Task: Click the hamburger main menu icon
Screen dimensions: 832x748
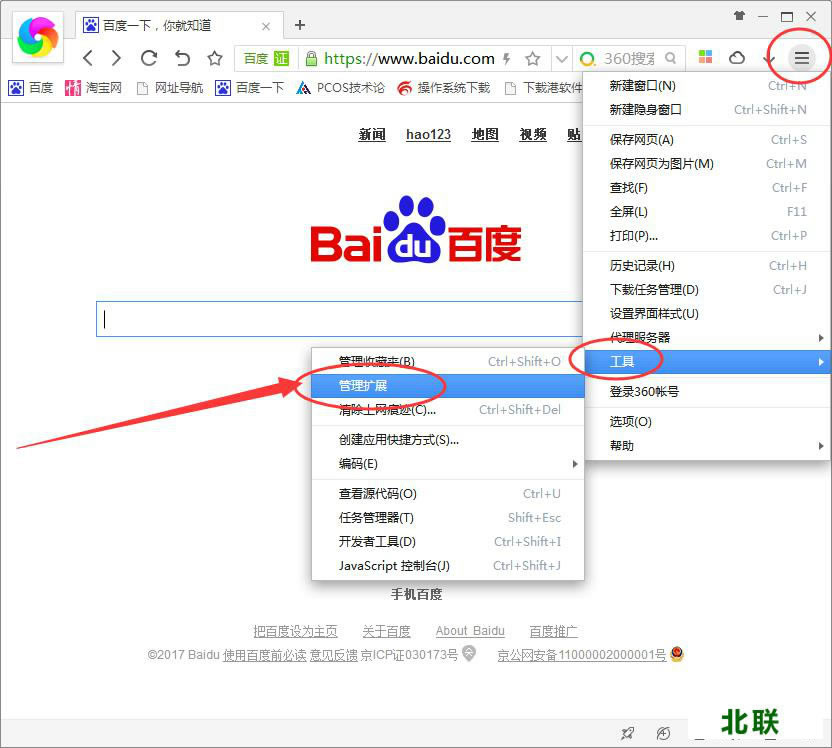Action: (801, 58)
